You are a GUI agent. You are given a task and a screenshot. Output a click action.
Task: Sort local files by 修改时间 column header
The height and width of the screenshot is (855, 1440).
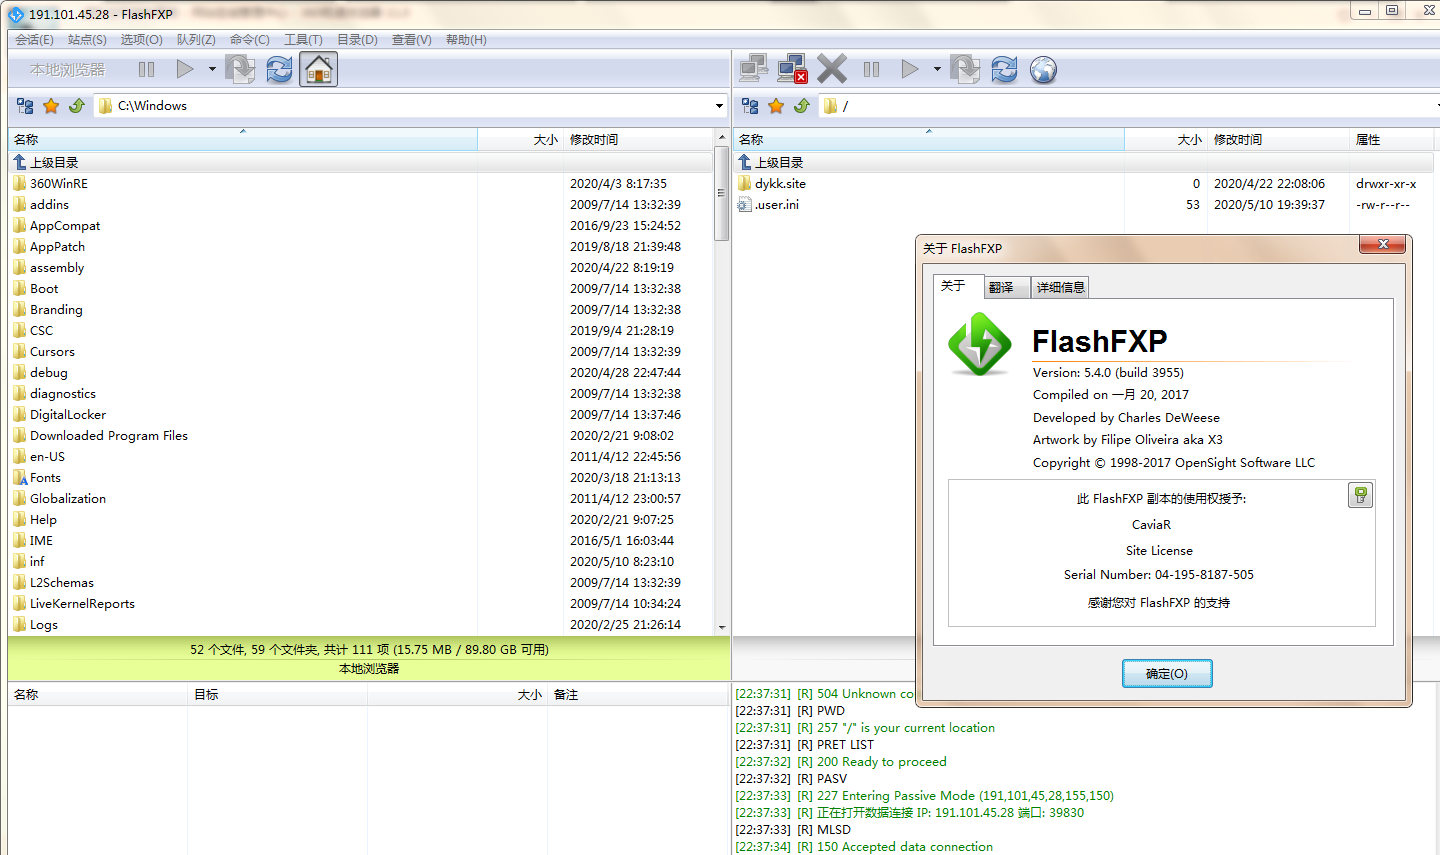[x=594, y=140]
